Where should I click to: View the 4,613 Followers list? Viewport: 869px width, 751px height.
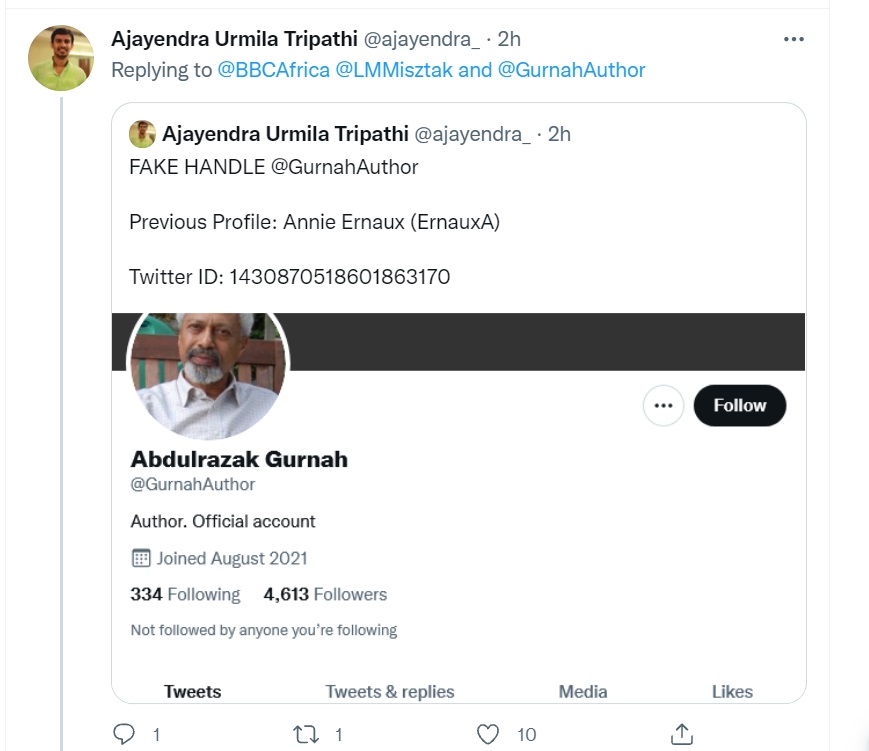[325, 594]
